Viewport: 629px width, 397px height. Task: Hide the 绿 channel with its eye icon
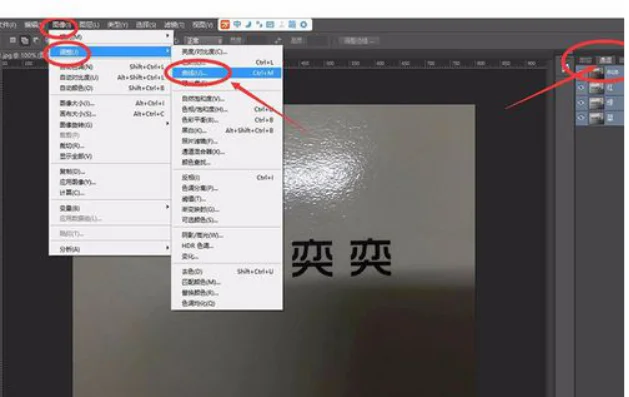point(581,103)
